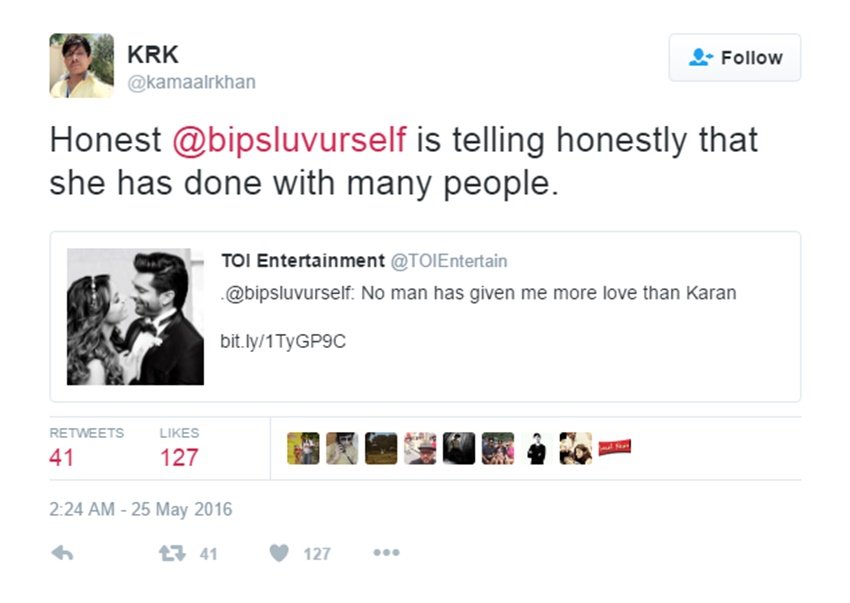Like the tweet with the heart icon

280,553
